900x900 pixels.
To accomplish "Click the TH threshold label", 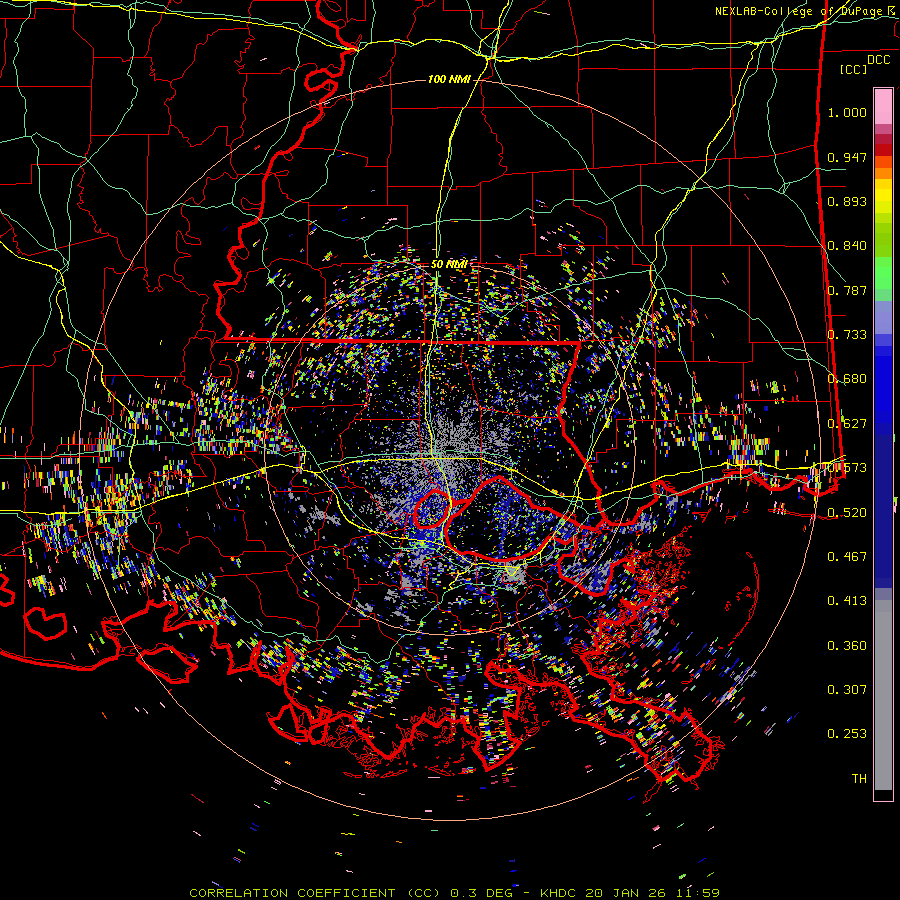I will [859, 779].
